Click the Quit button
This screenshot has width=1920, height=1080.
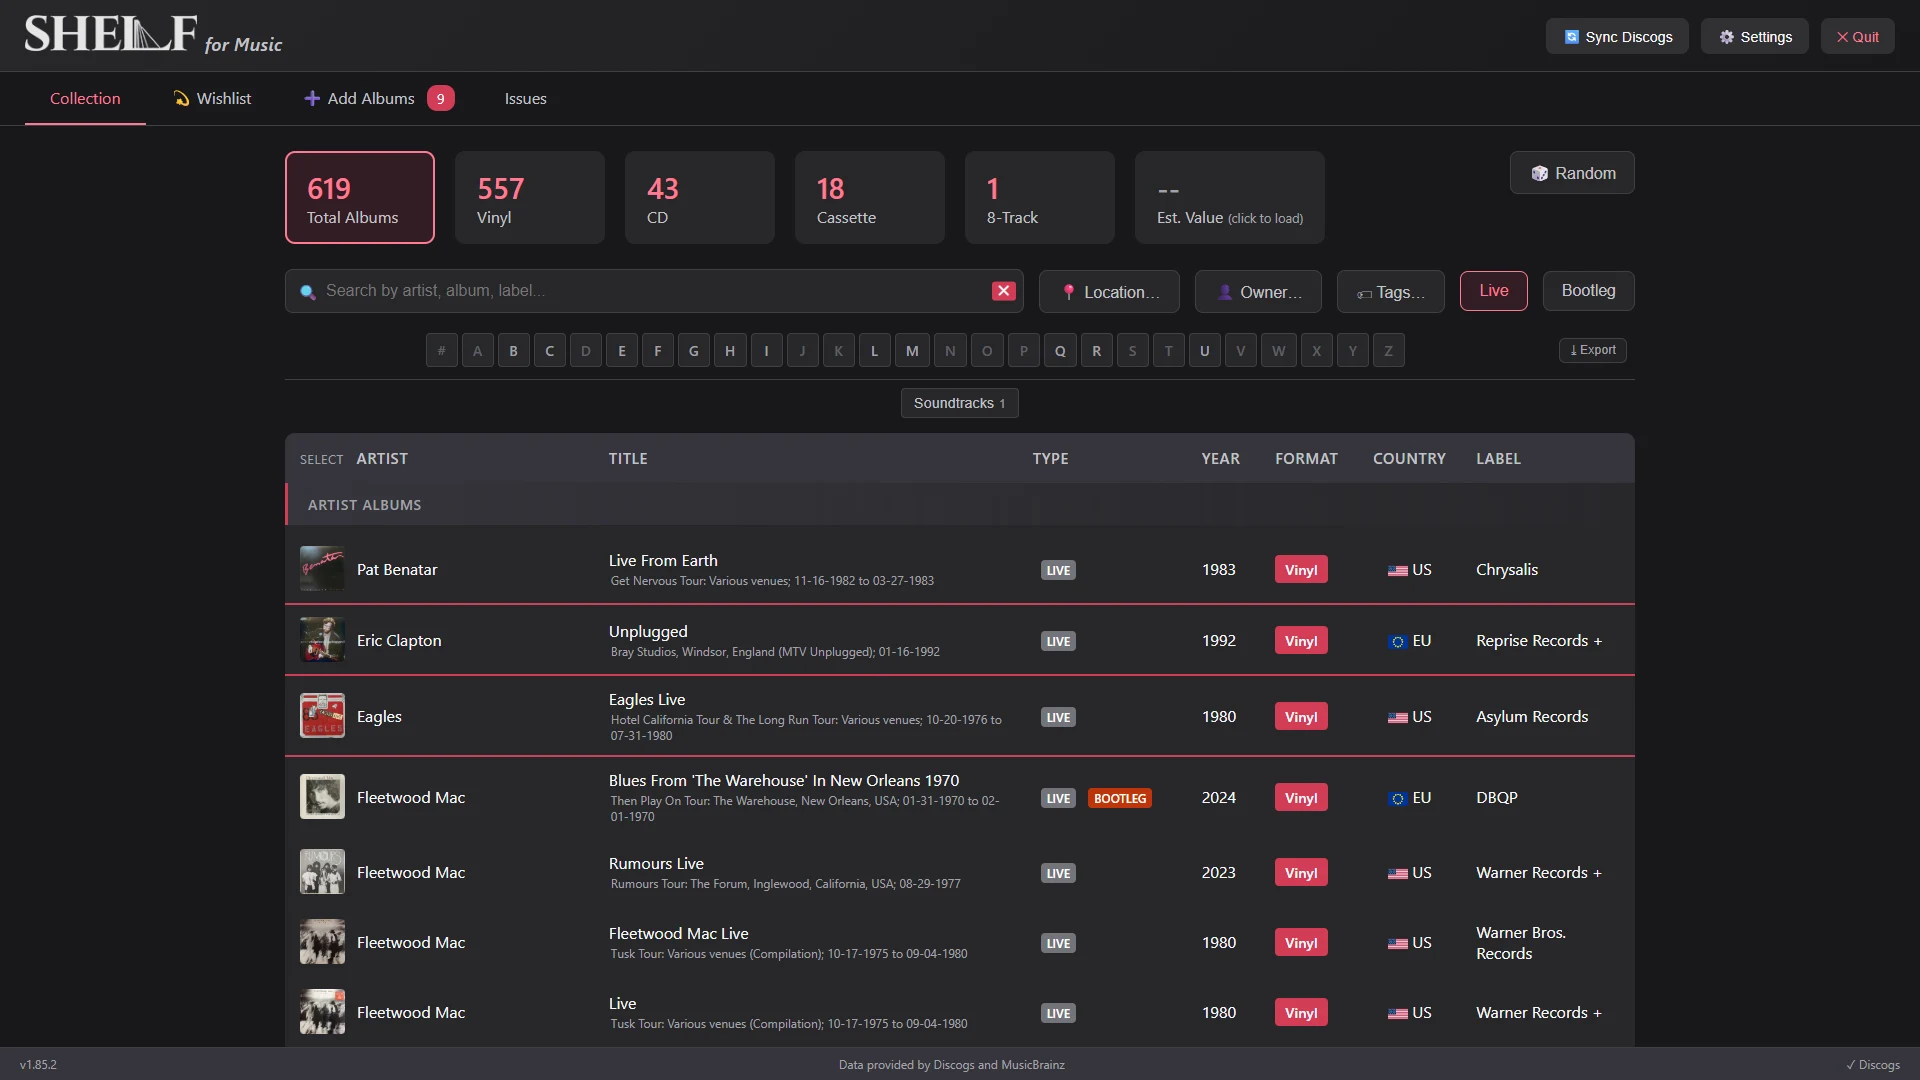(x=1857, y=37)
